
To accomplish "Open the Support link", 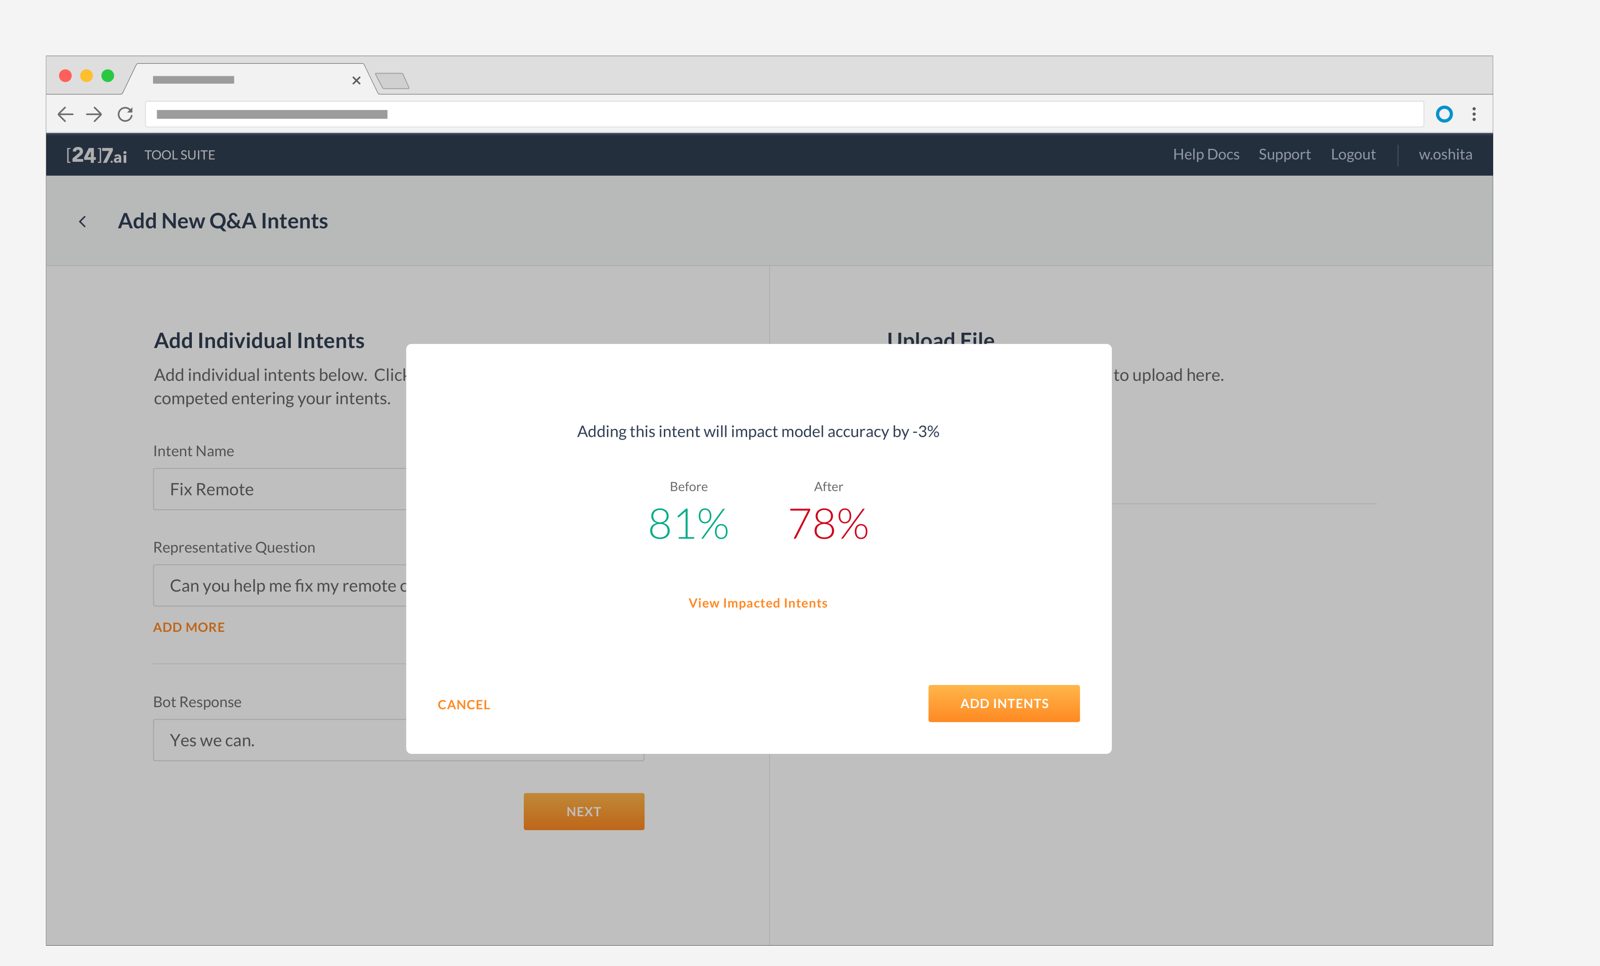I will 1284,154.
